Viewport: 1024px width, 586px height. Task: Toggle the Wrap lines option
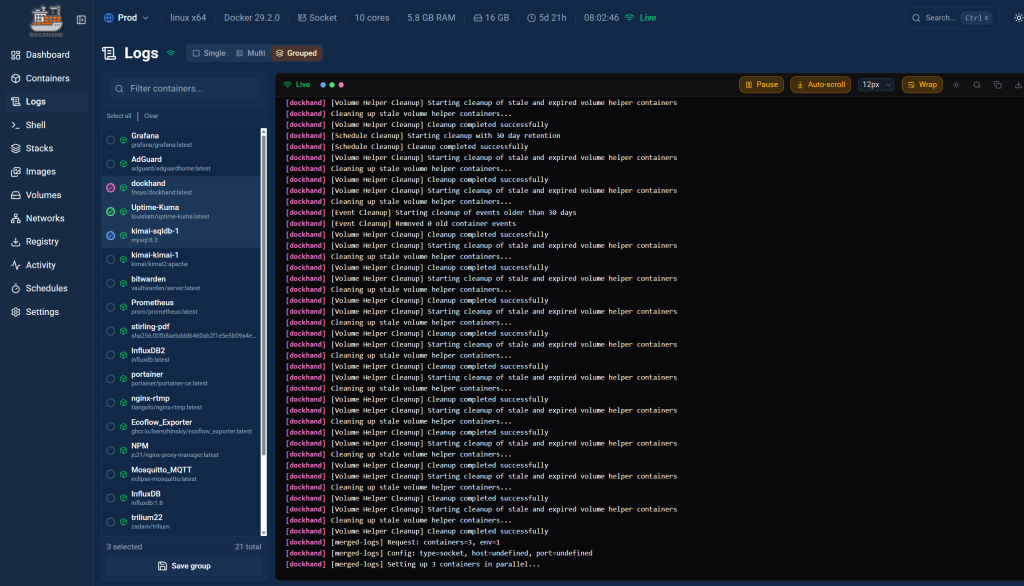tap(922, 85)
